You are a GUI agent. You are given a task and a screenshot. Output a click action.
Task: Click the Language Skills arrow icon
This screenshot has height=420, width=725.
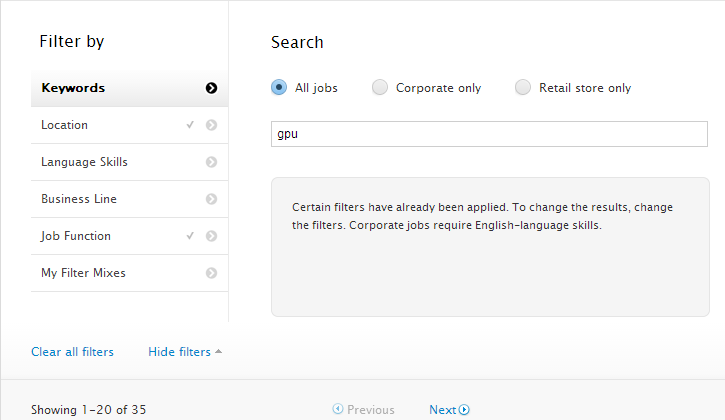click(x=211, y=162)
